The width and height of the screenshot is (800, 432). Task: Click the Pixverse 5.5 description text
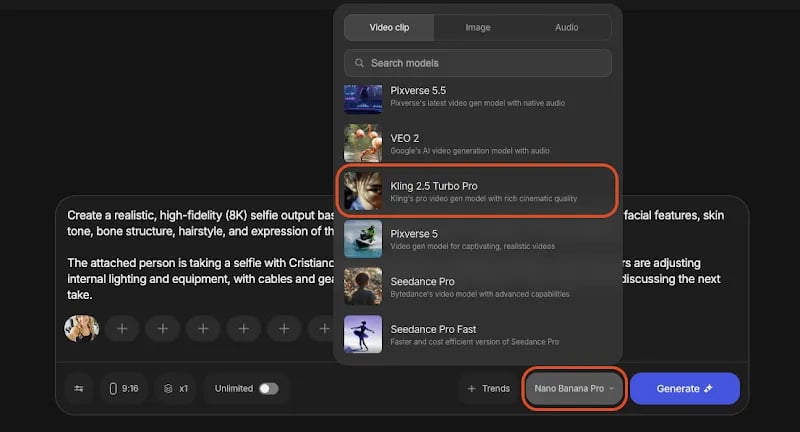pos(478,104)
